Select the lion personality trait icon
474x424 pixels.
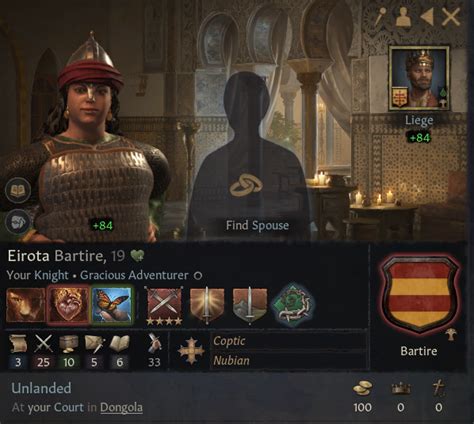26,305
